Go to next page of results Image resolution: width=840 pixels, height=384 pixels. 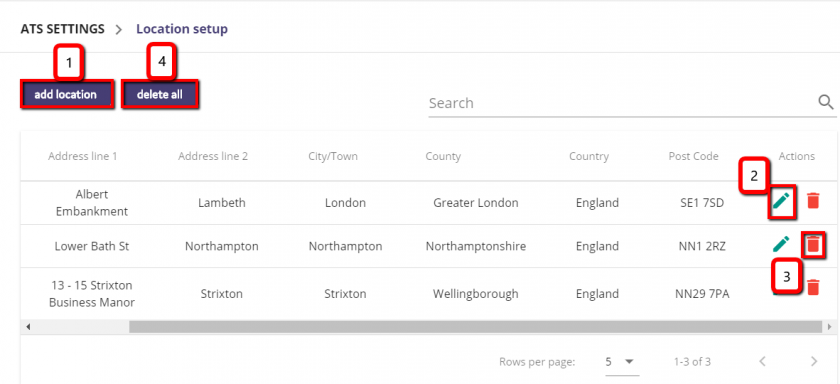pyautogui.click(x=814, y=362)
